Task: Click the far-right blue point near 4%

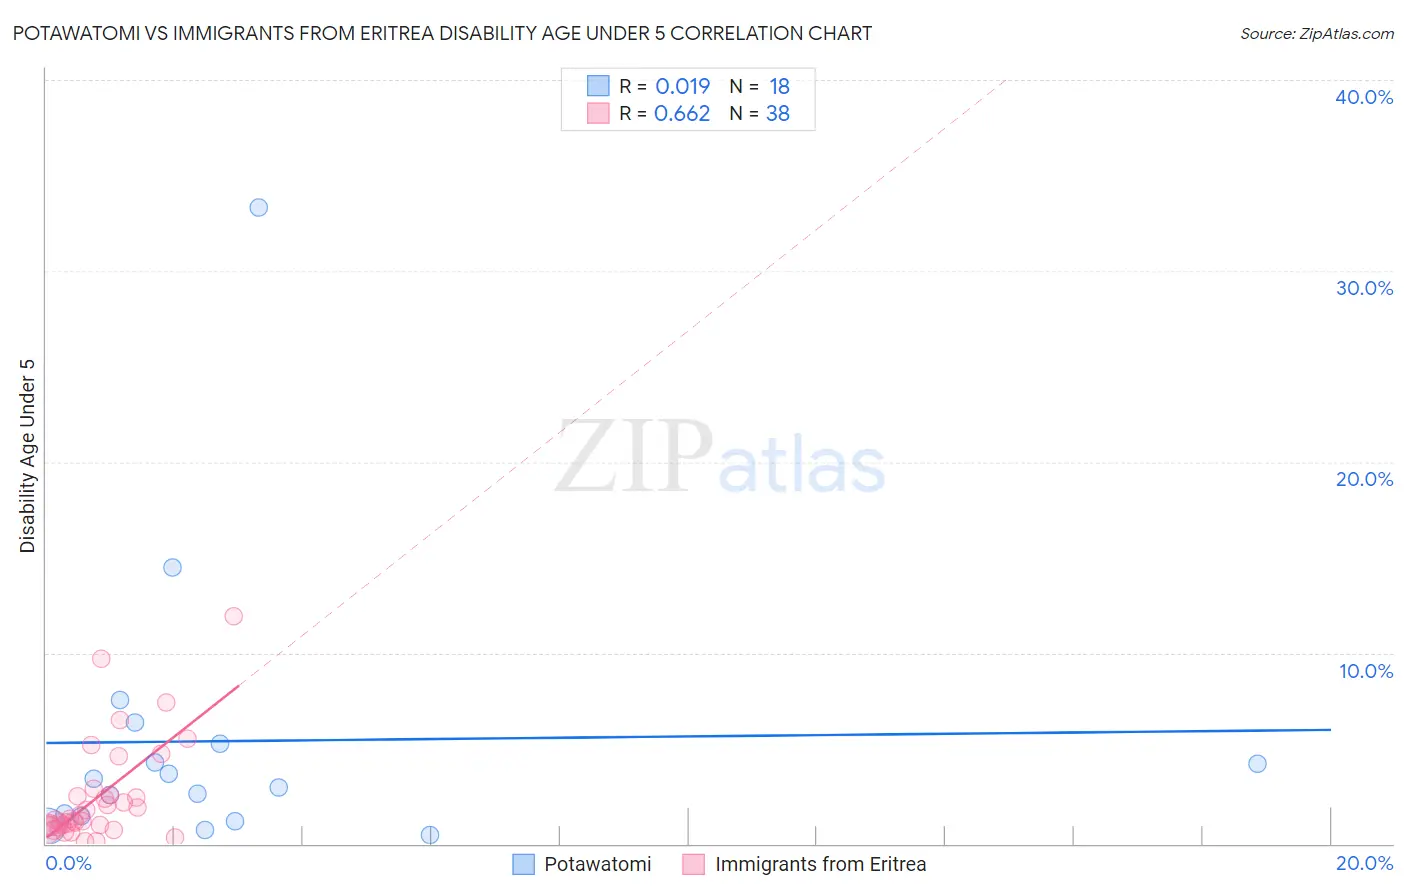Action: click(x=1257, y=764)
